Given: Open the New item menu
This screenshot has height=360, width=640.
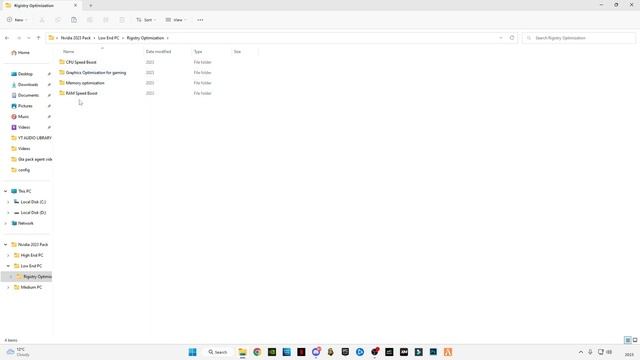Looking at the screenshot, I should point(17,20).
